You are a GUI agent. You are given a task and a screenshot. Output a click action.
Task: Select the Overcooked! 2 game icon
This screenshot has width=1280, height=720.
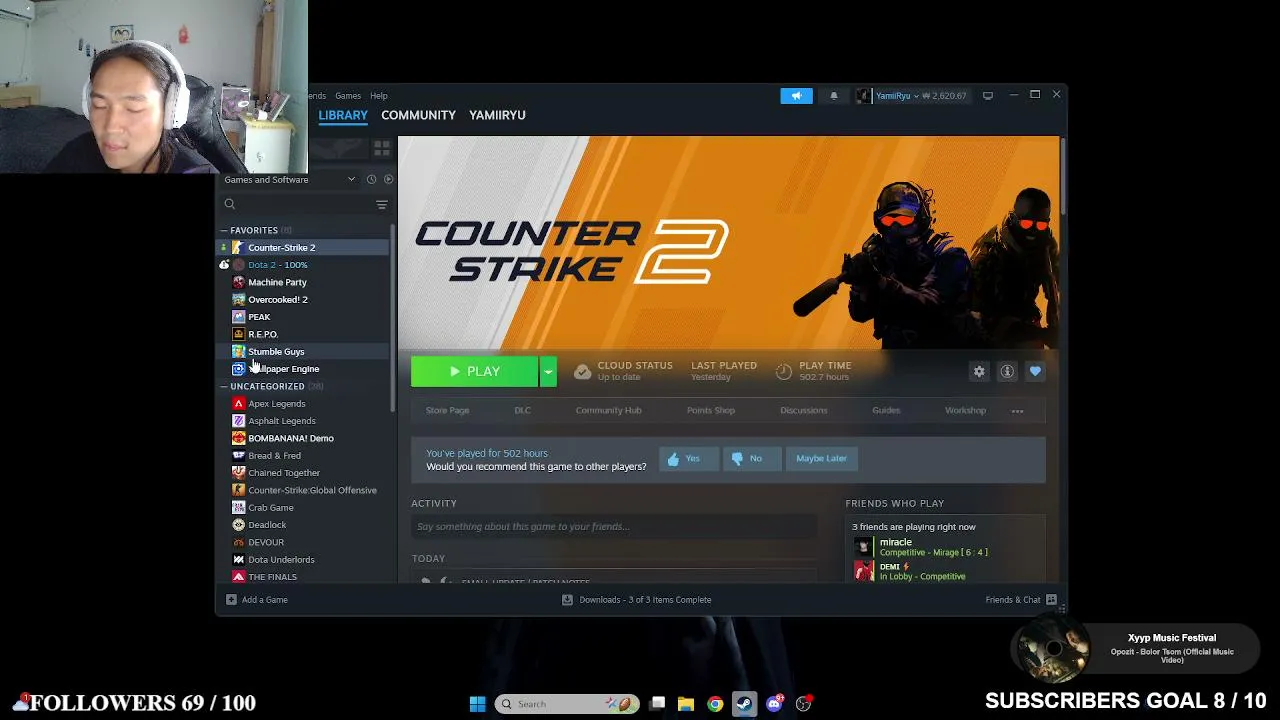coord(238,299)
